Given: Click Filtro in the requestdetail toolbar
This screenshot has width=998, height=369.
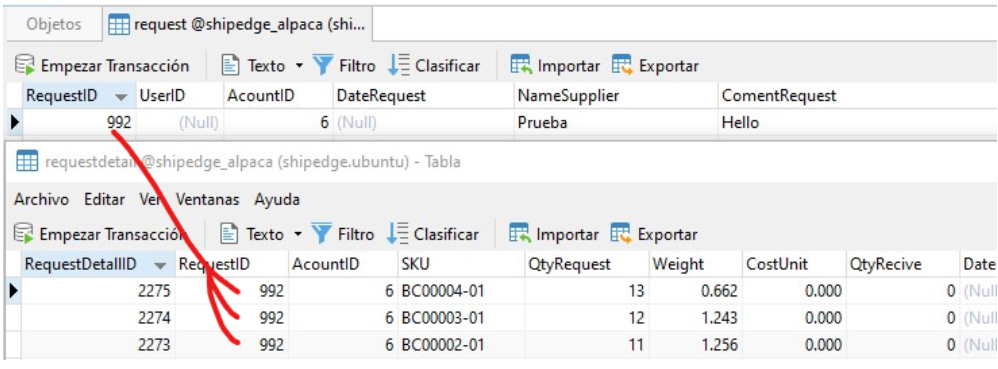Looking at the screenshot, I should 342,234.
